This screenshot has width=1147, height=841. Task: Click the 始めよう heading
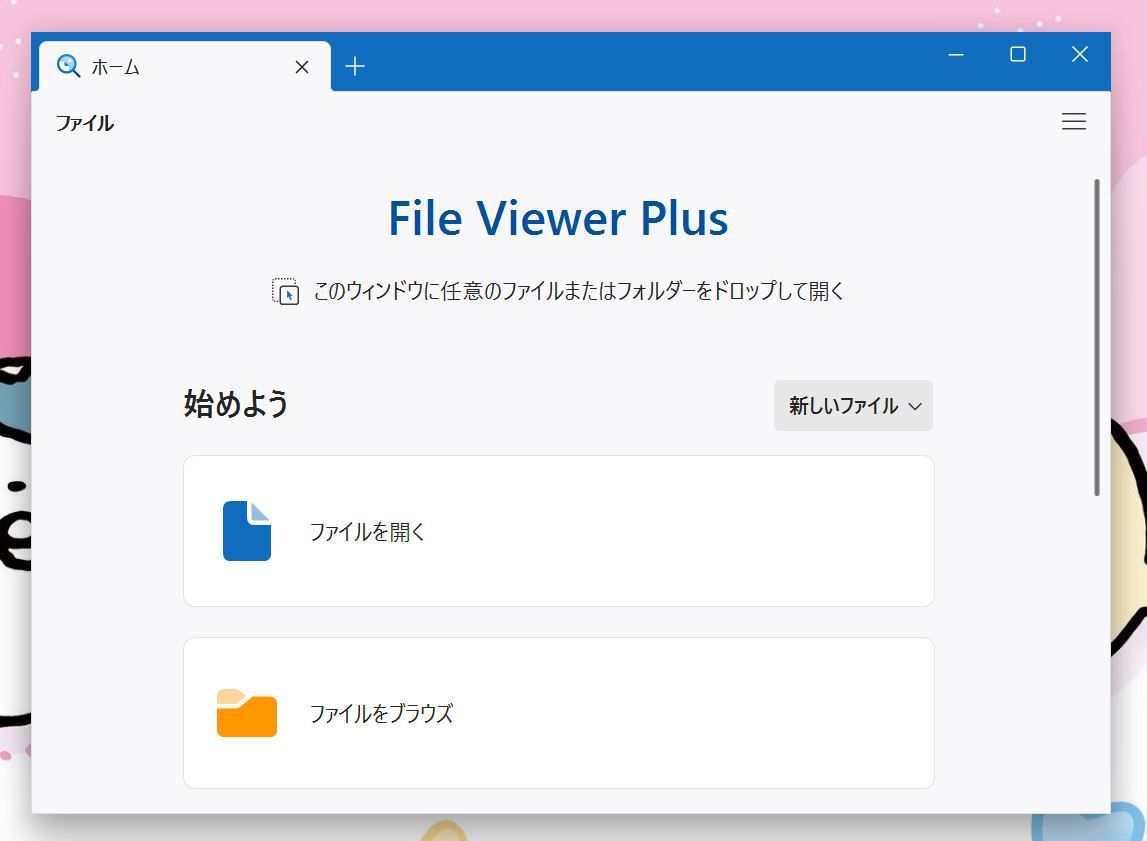[236, 404]
